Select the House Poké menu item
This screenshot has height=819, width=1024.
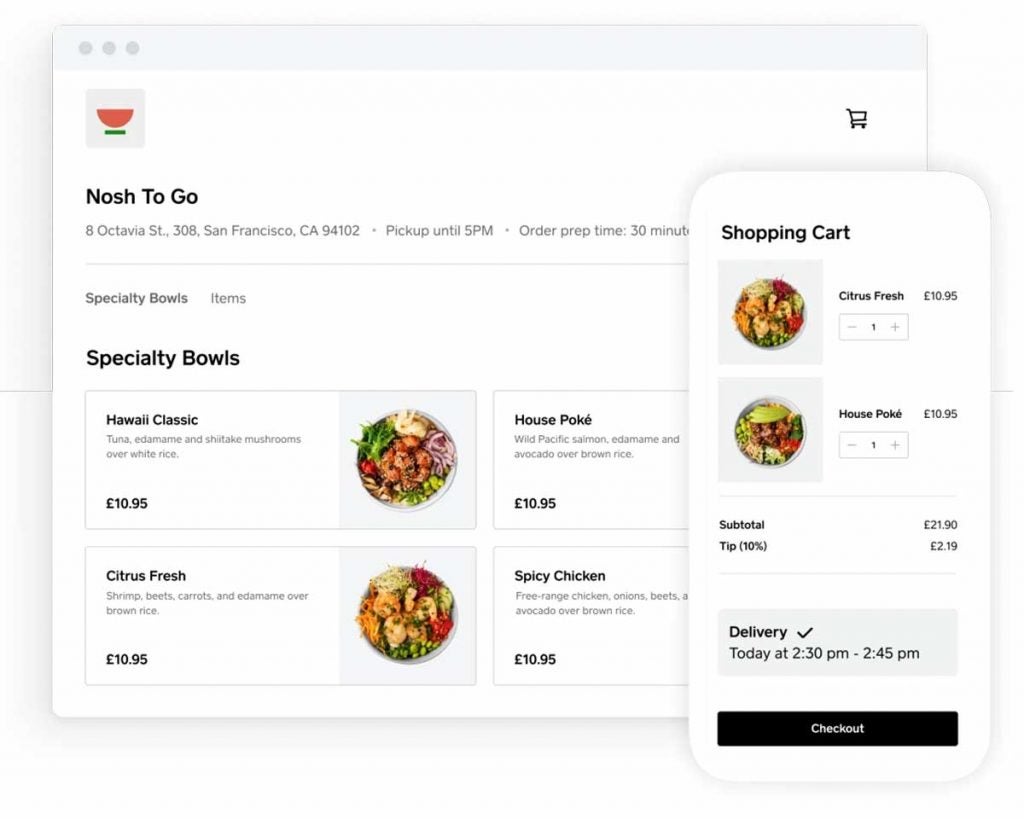[x=591, y=460]
